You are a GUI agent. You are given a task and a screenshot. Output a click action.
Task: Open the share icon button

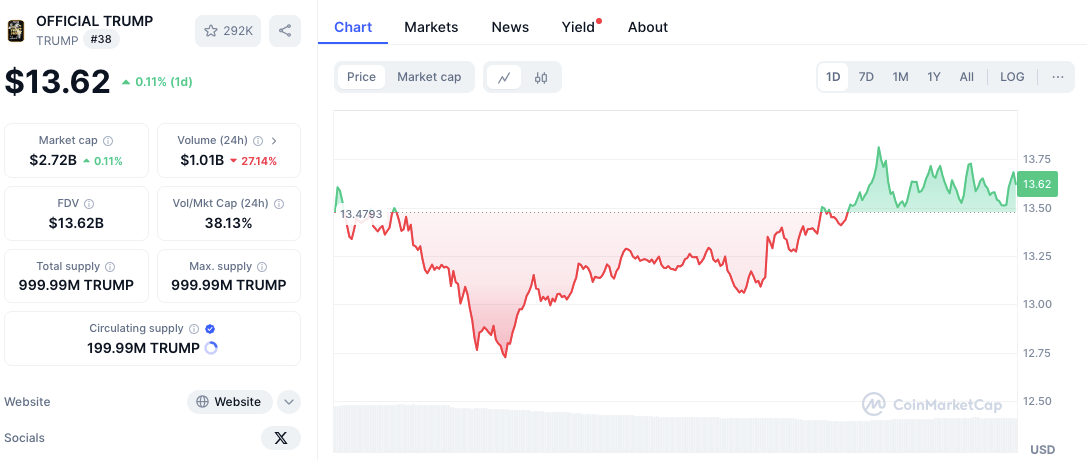[285, 30]
